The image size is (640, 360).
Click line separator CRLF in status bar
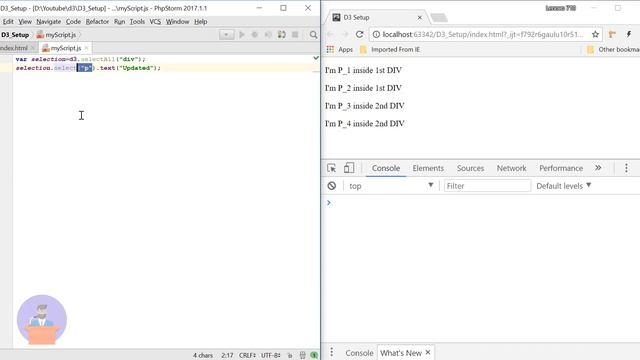click(x=247, y=356)
